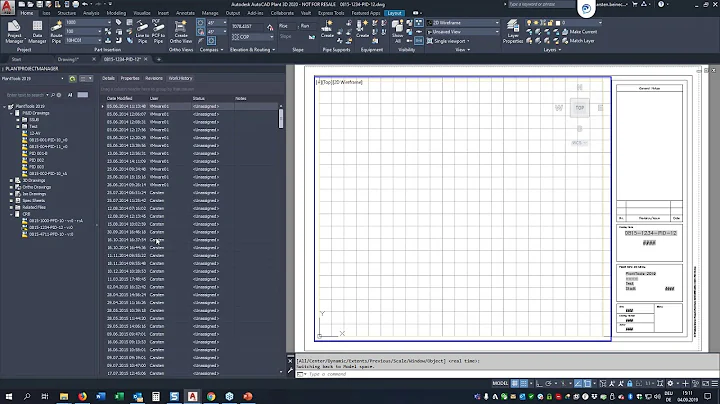Image resolution: width=720 pixels, height=404 pixels.
Task: Open Windows Start menu
Action: (9, 396)
